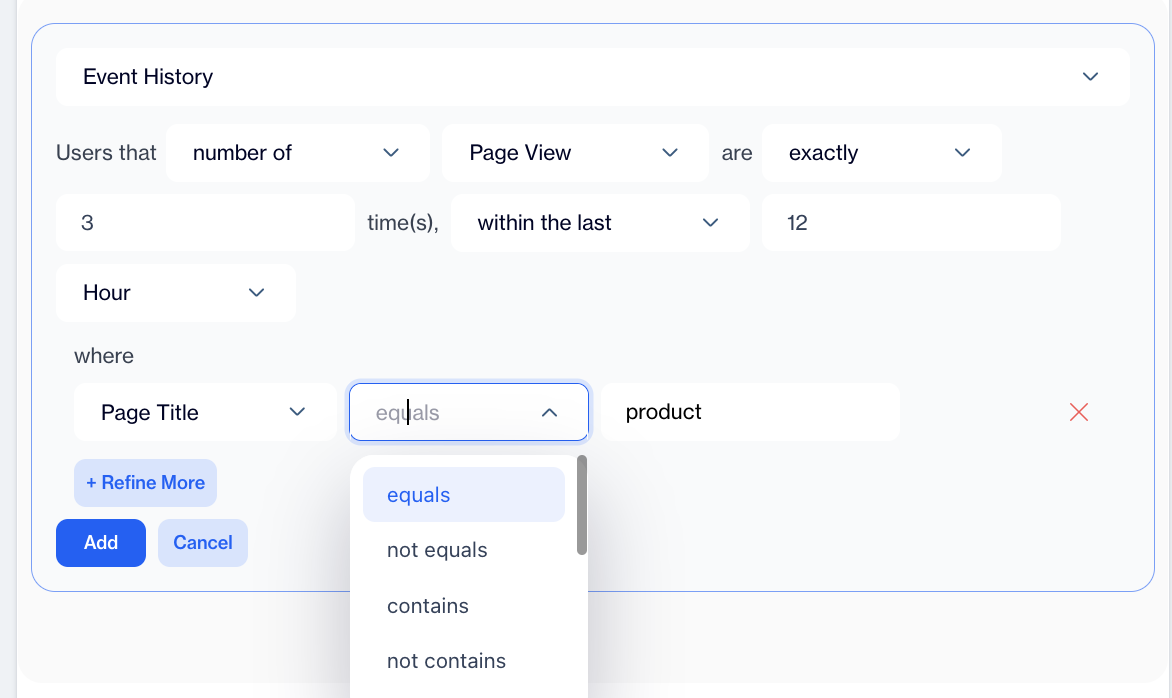Click the operator list scrollbar thumb
Viewport: 1172px width, 698px height.
[582, 505]
